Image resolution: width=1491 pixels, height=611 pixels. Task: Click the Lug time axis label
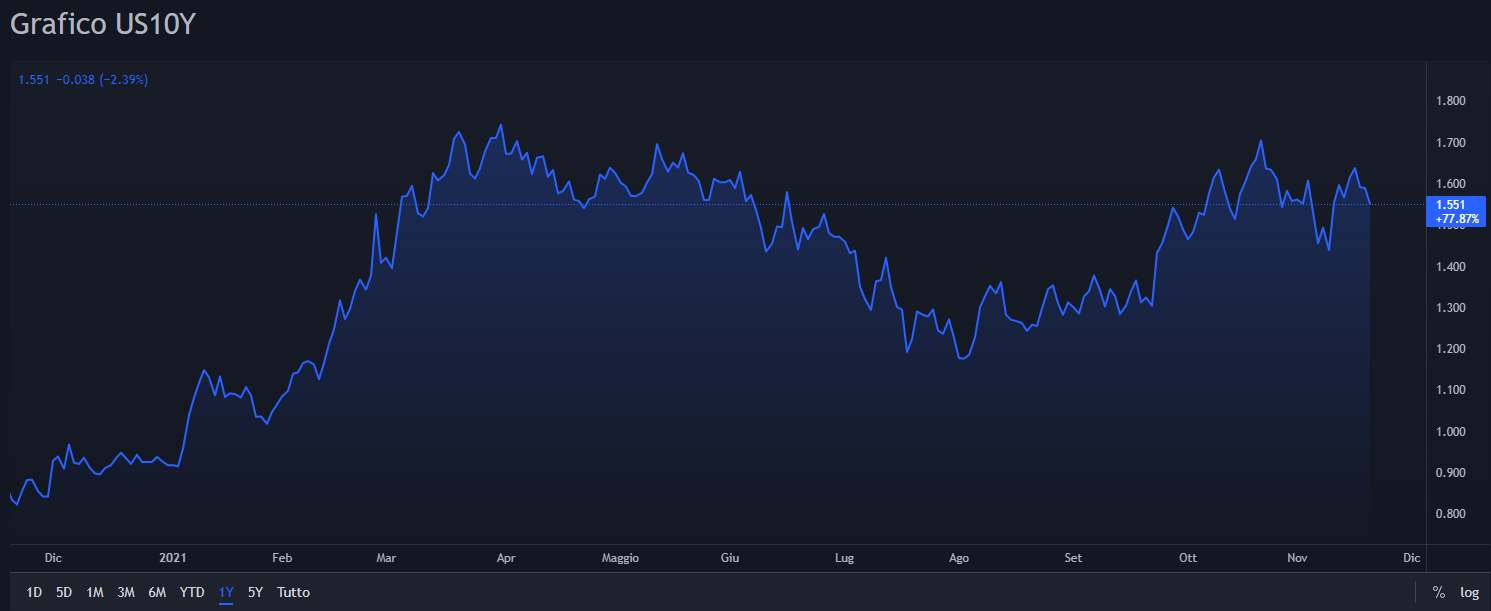pos(844,558)
